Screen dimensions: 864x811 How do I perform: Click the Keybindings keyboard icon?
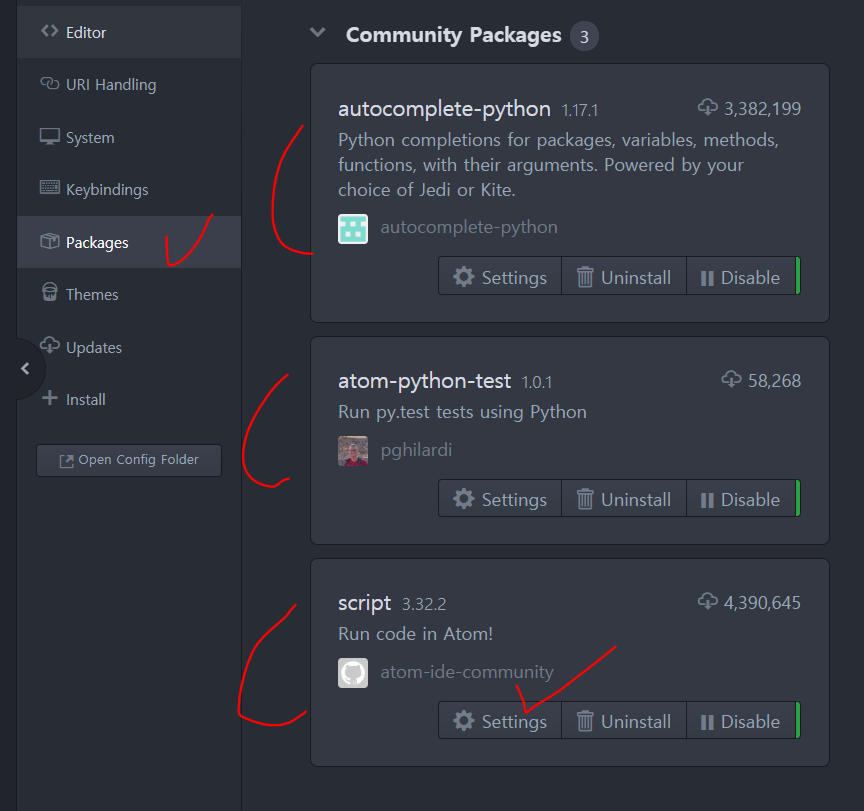click(50, 187)
